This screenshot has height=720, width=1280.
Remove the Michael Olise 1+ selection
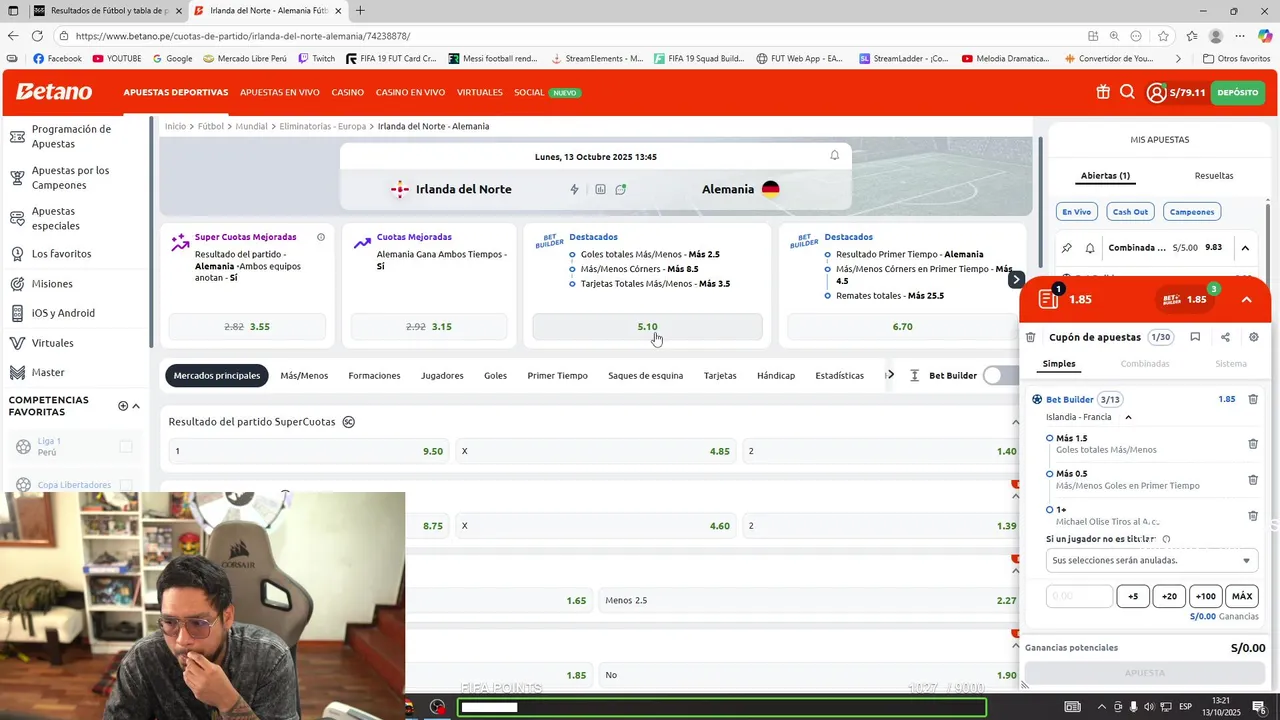1253,516
